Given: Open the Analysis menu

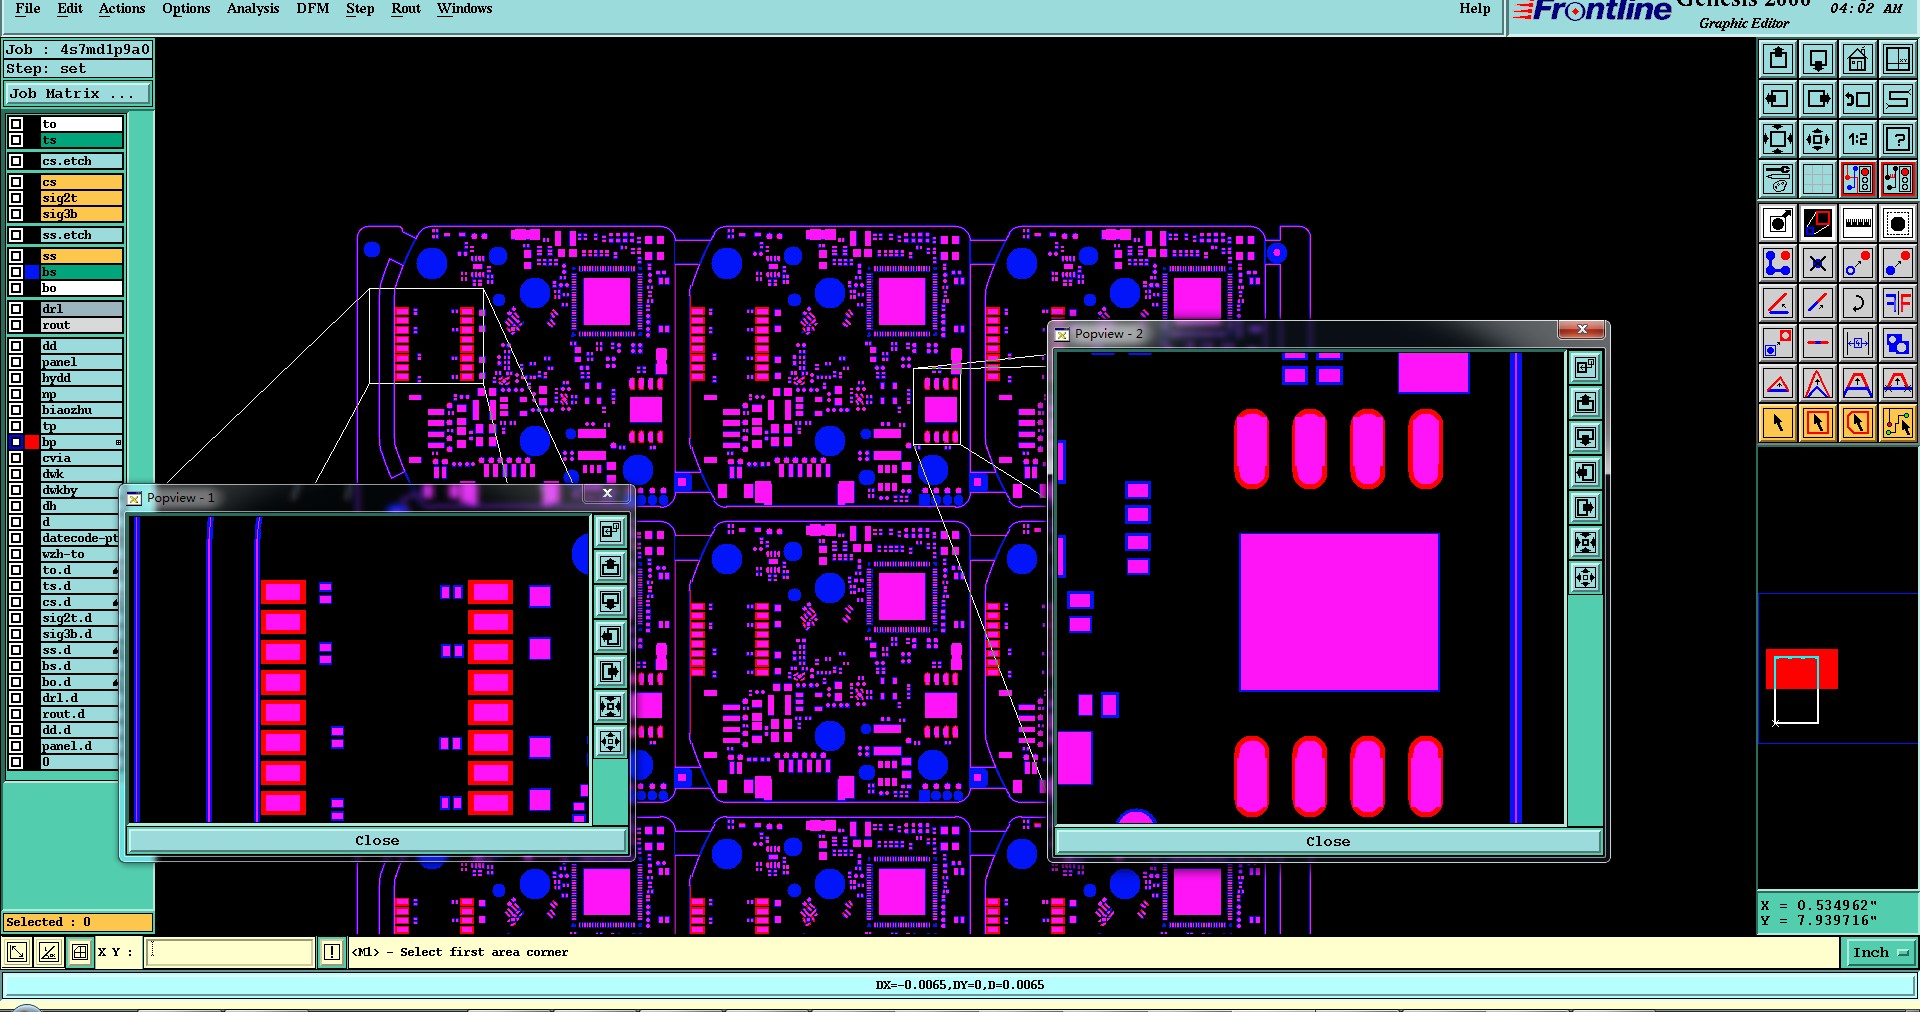Looking at the screenshot, I should coord(253,9).
